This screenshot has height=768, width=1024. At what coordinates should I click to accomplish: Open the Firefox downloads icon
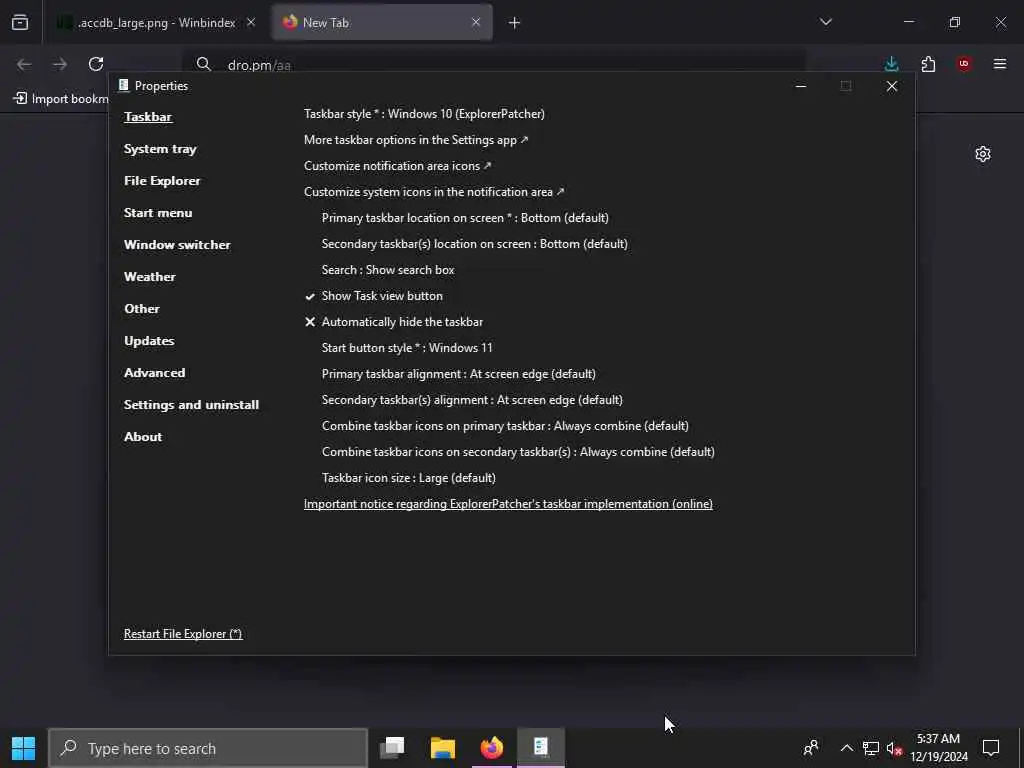(891, 64)
